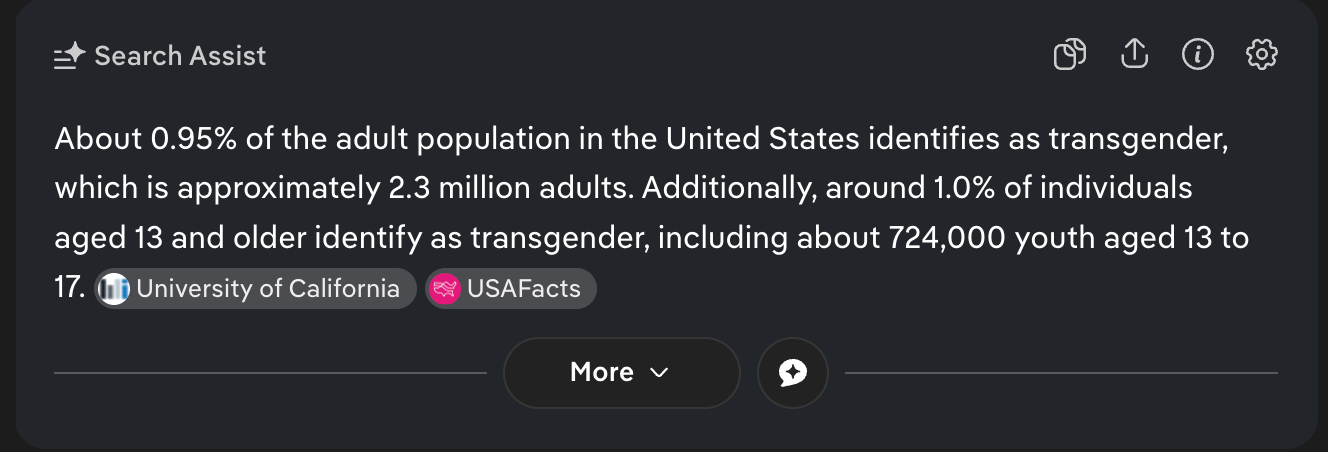Open the University of California source link
Image resolution: width=1328 pixels, height=452 pixels.
tap(267, 289)
